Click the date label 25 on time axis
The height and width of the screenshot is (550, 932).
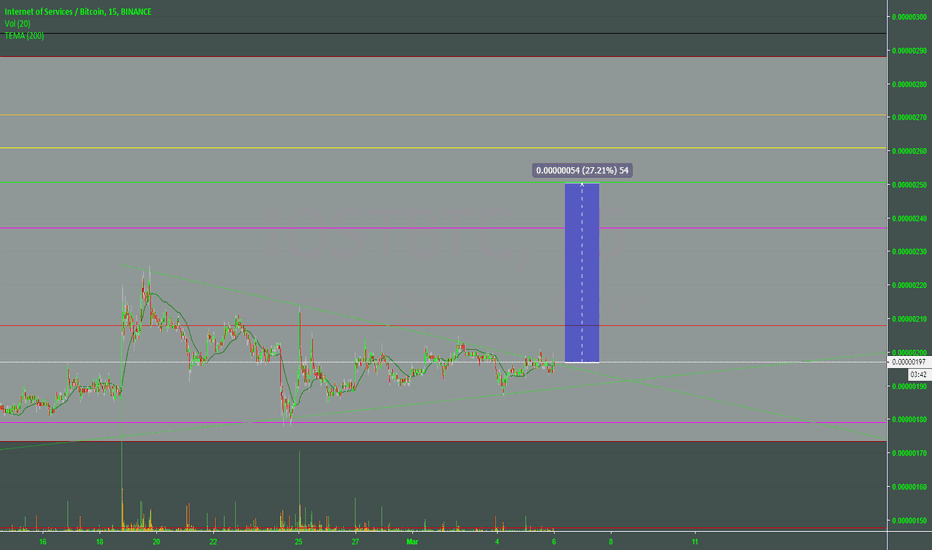coord(298,542)
